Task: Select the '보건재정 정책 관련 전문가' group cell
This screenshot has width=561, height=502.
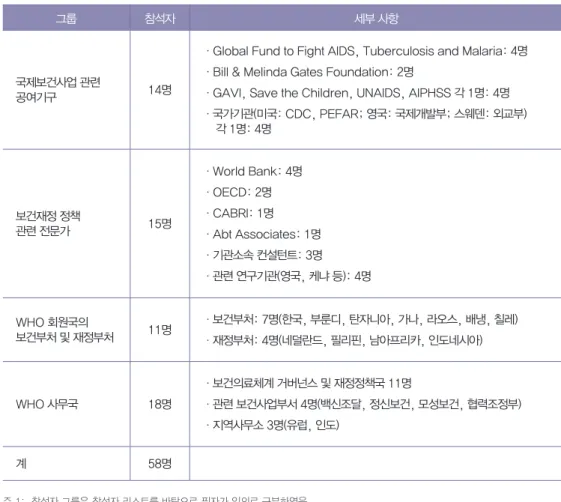Action: pos(48,223)
